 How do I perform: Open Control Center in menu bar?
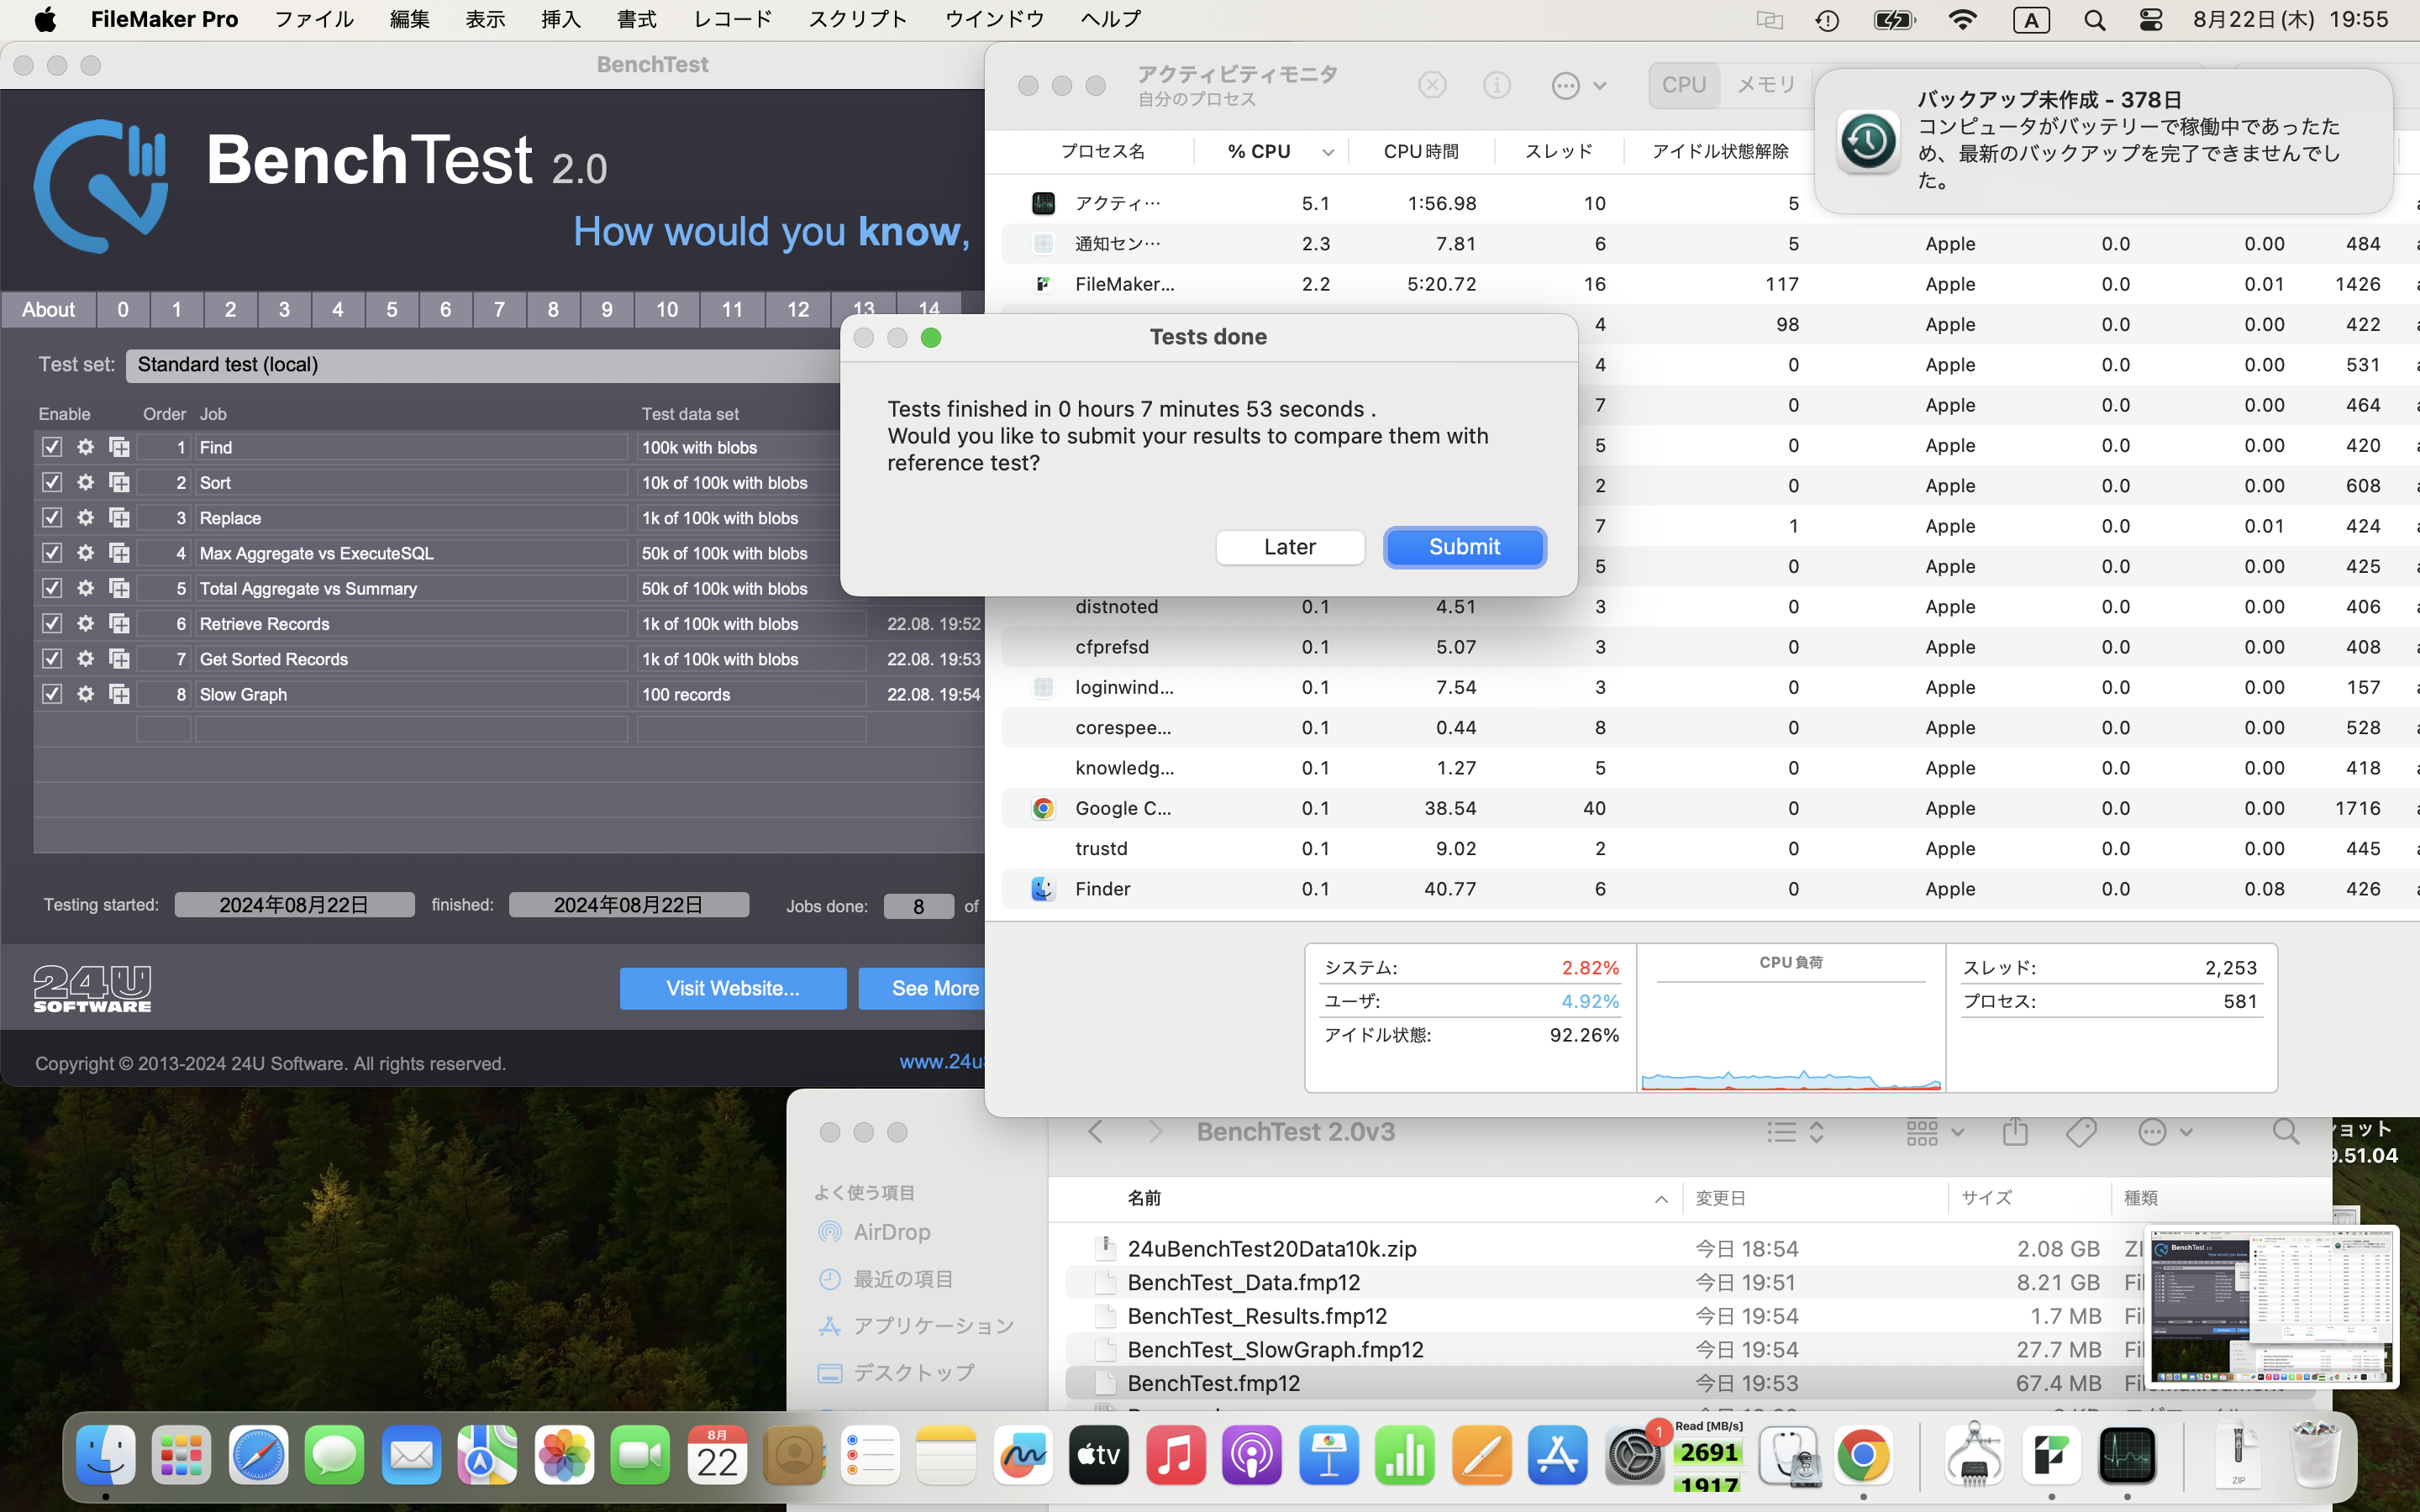2151,20
